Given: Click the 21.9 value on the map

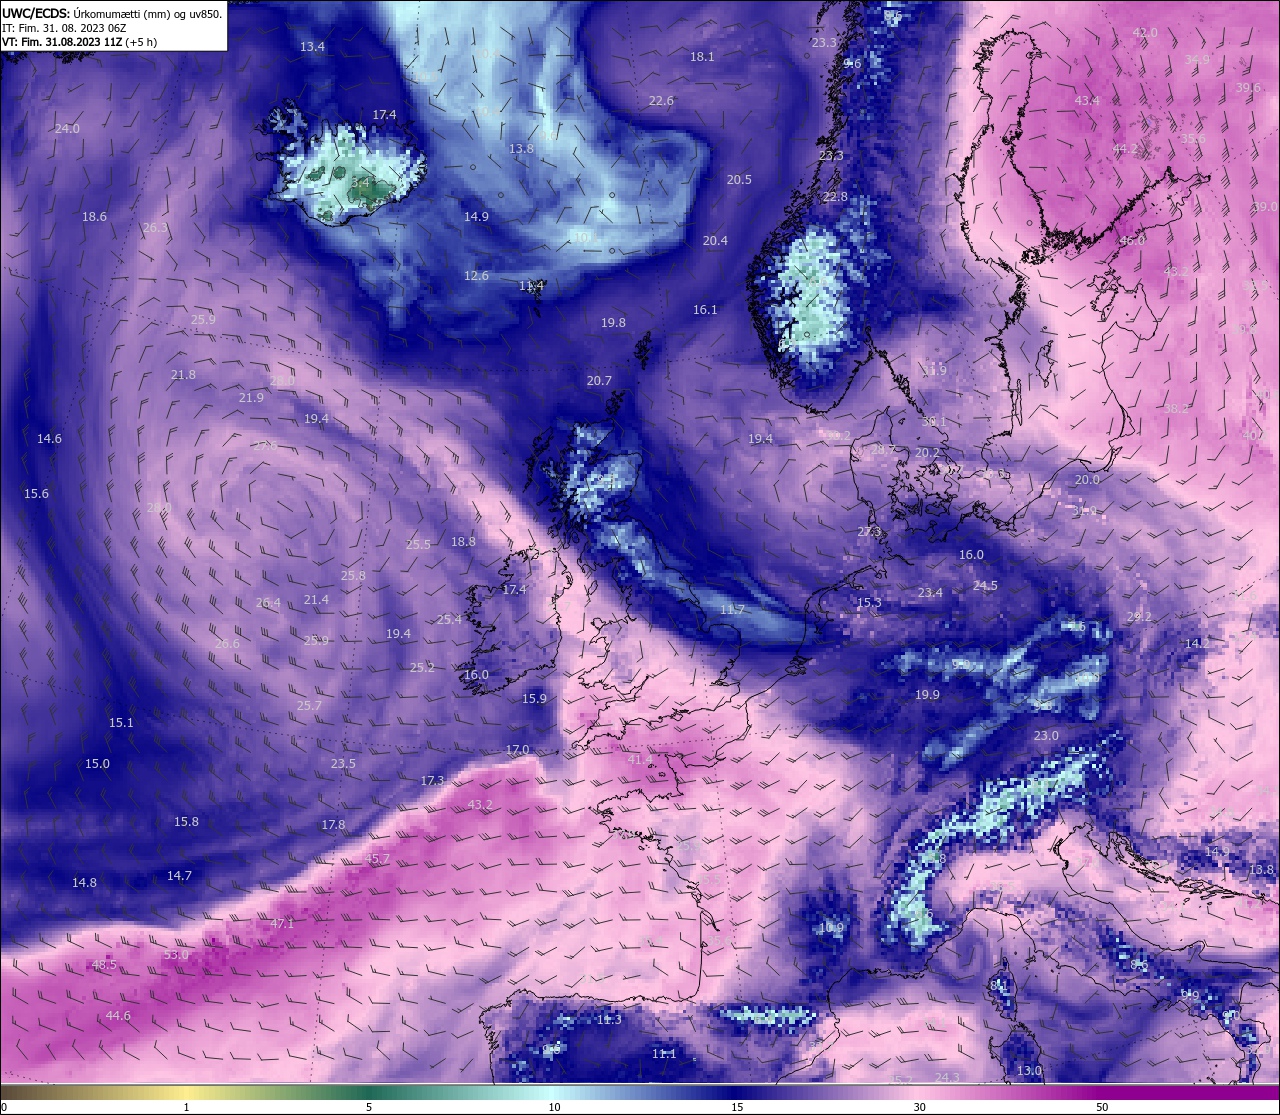Looking at the screenshot, I should [x=251, y=398].
